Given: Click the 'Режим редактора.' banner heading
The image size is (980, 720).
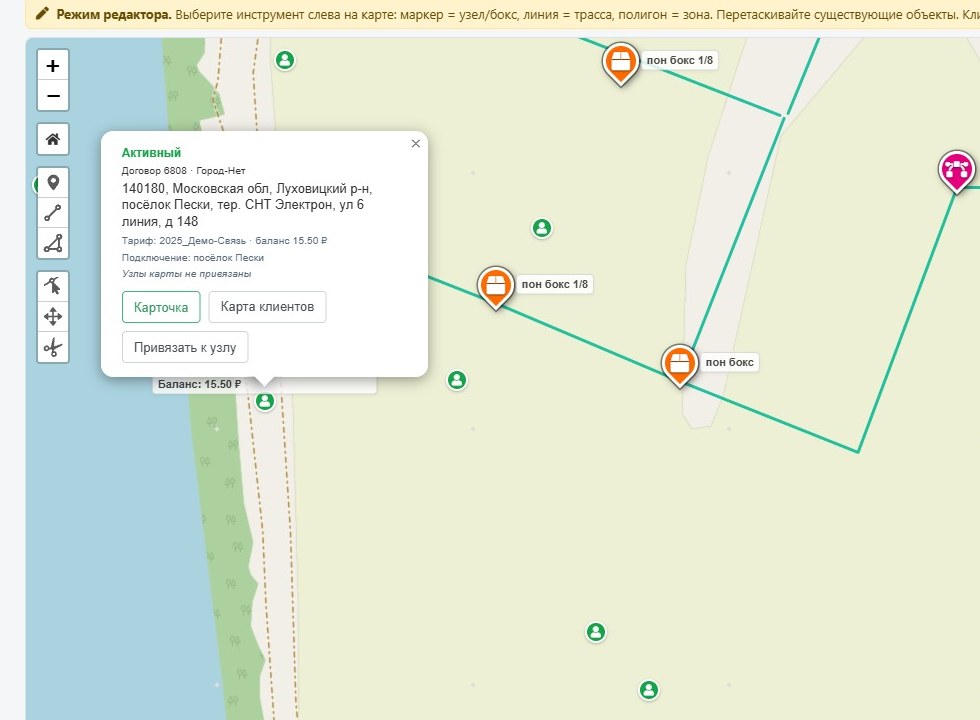Looking at the screenshot, I should pos(114,14).
